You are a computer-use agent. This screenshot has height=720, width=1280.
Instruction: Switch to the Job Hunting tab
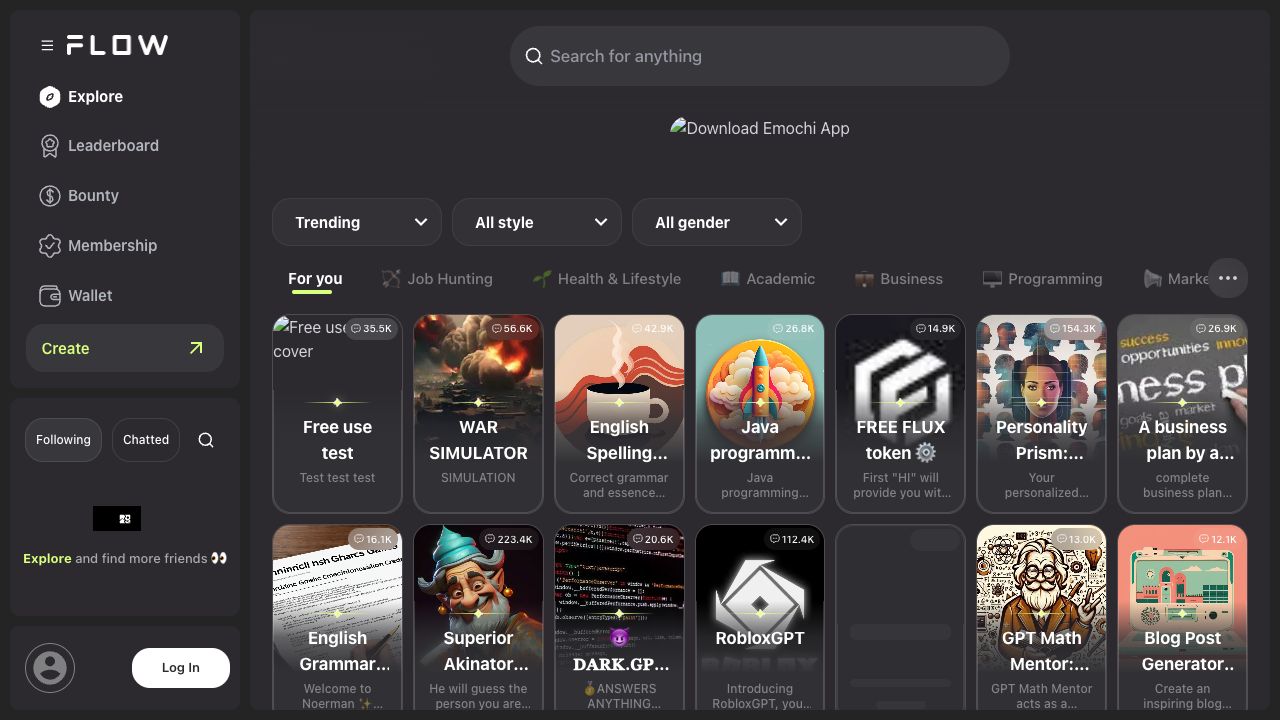(x=437, y=279)
